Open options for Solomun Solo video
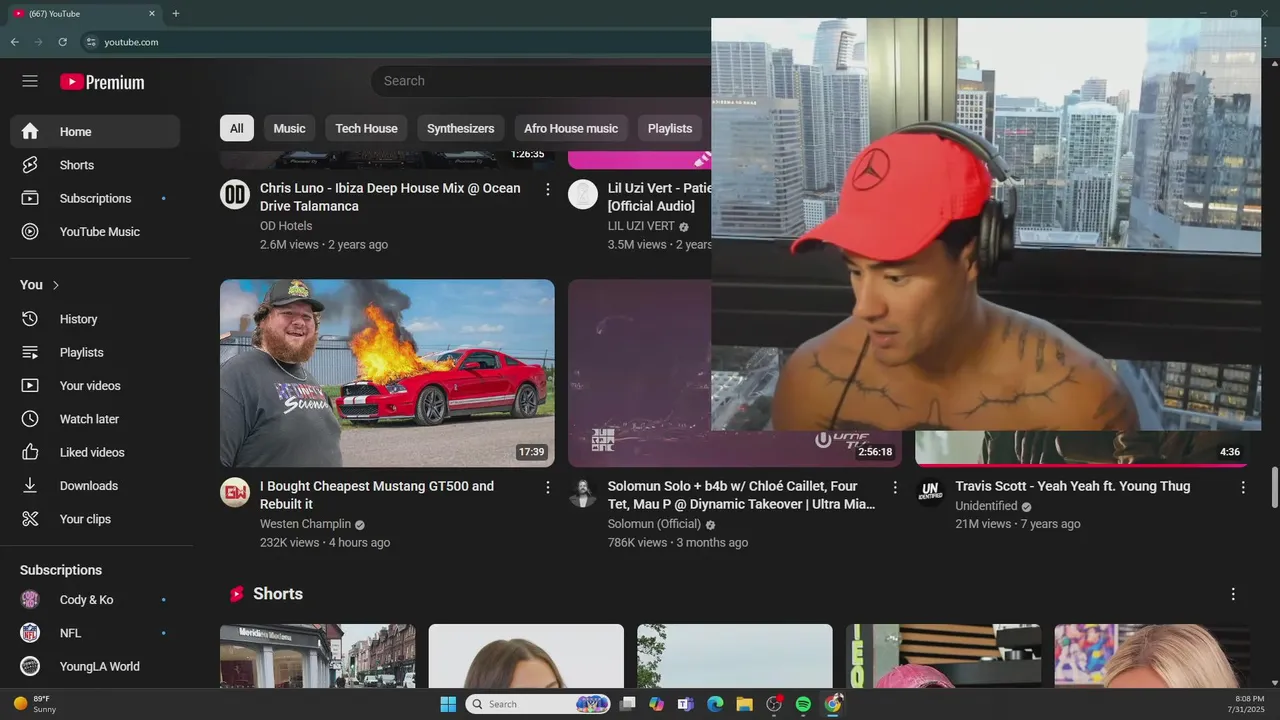The height and width of the screenshot is (720, 1280). point(895,487)
